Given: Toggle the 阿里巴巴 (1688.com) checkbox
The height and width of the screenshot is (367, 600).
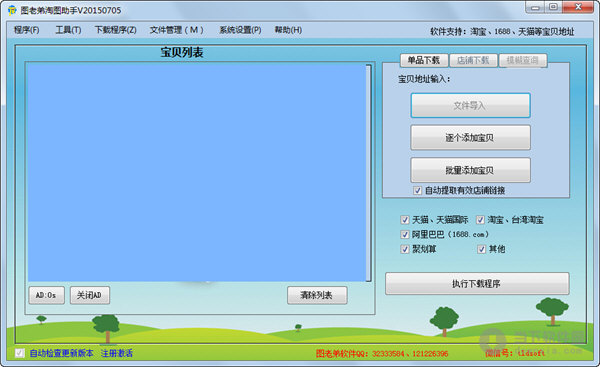Looking at the screenshot, I should [x=404, y=234].
